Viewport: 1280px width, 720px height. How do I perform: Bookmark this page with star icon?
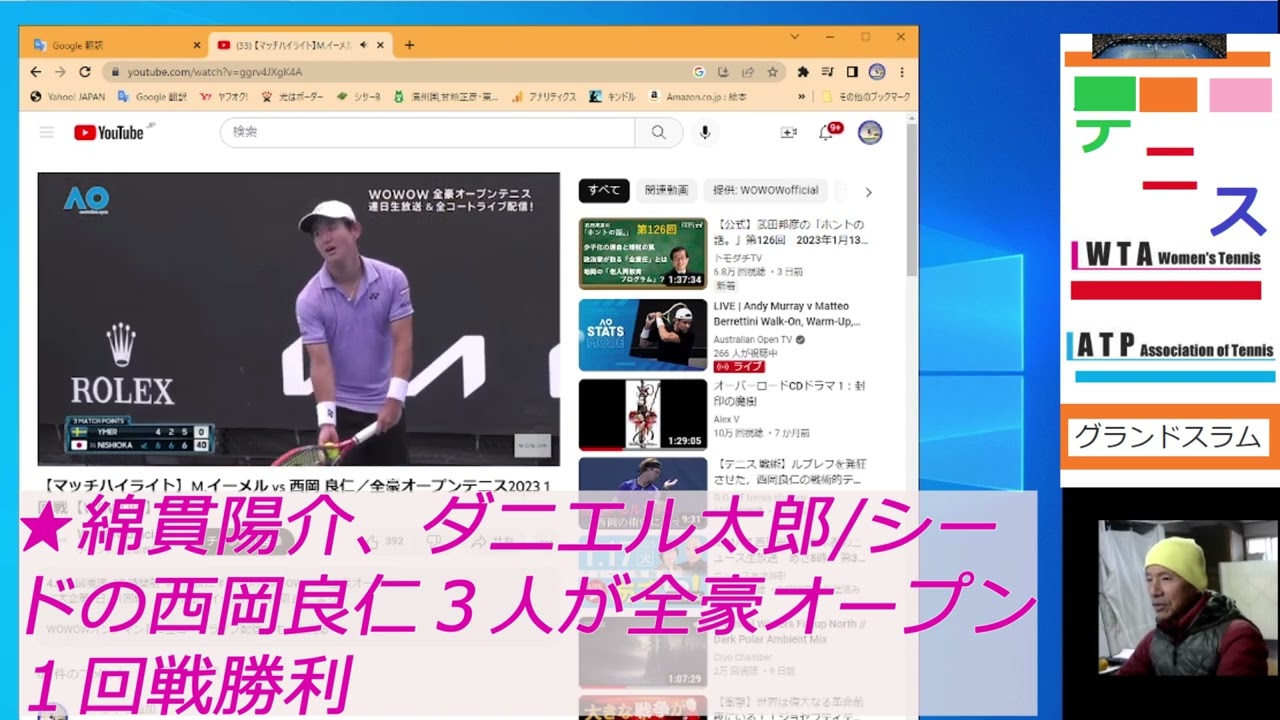click(x=773, y=72)
